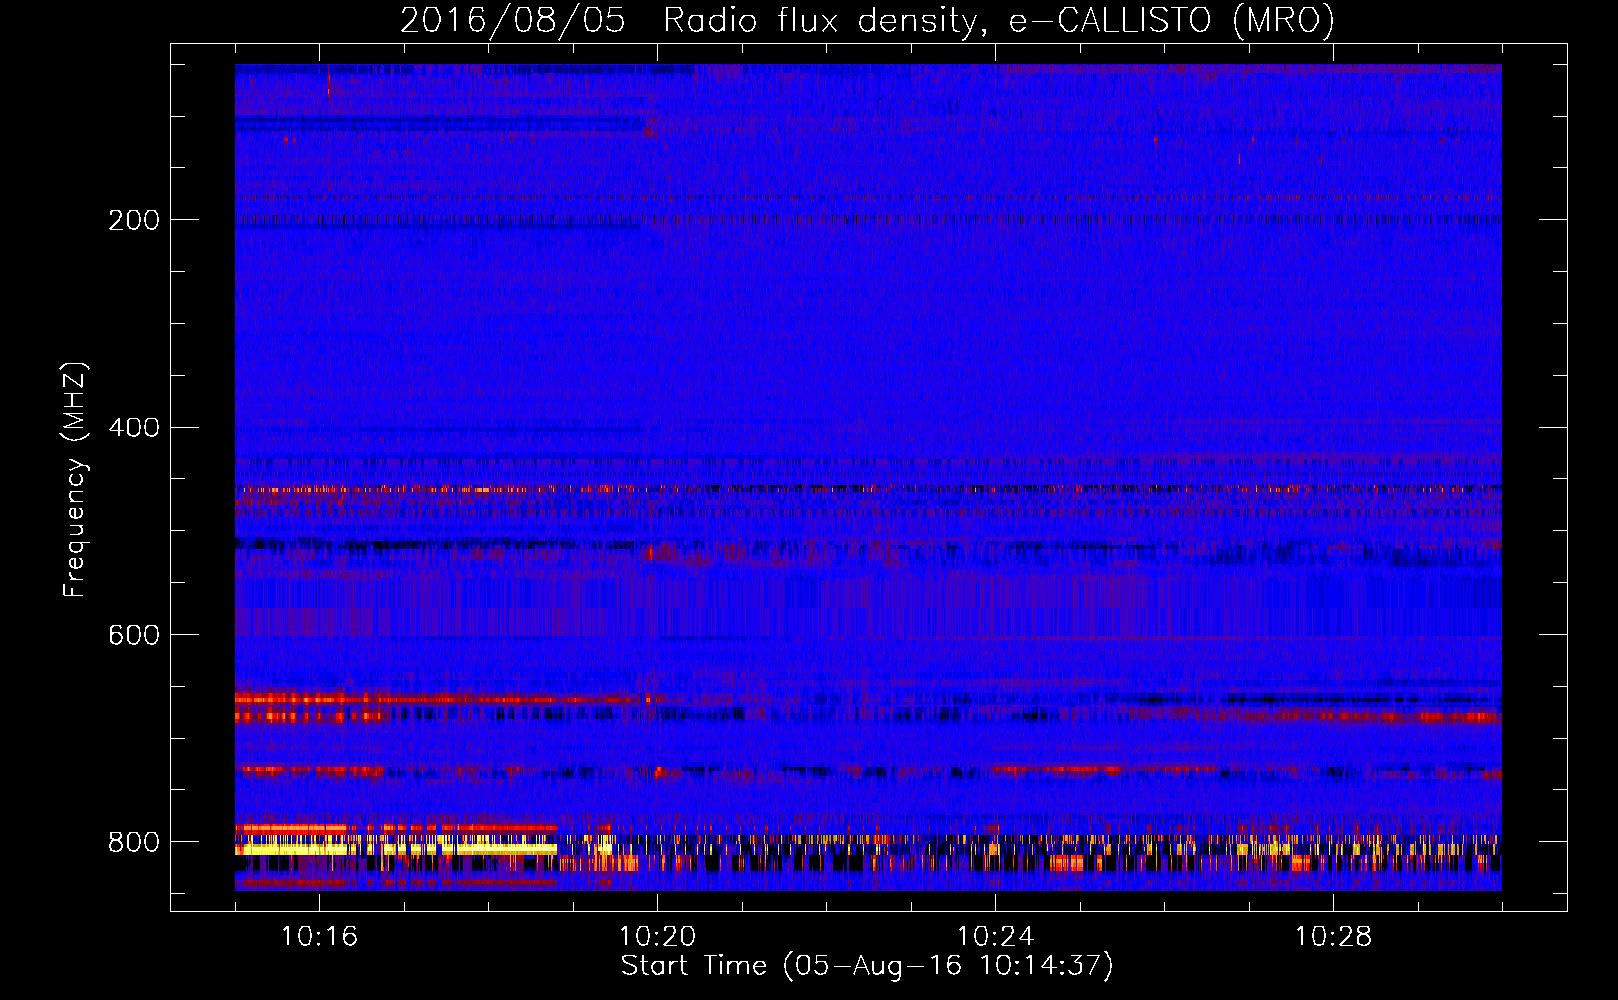Select the 400 frequency tick label
The width and height of the screenshot is (1618, 1000).
[134, 428]
